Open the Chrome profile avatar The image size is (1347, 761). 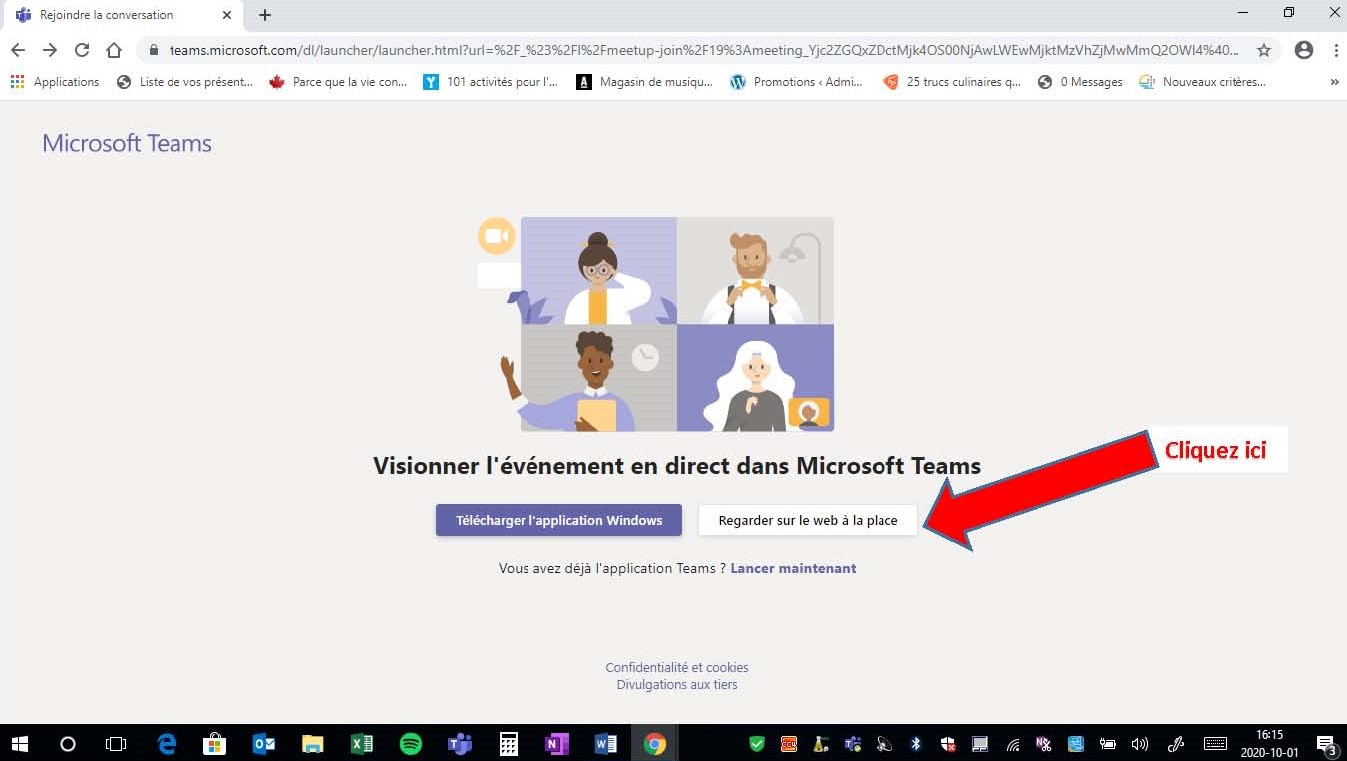point(1303,50)
